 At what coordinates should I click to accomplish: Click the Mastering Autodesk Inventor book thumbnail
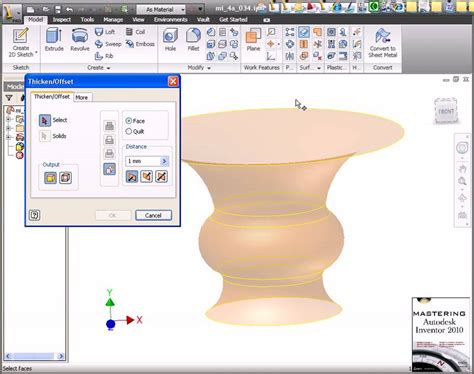tap(441, 335)
